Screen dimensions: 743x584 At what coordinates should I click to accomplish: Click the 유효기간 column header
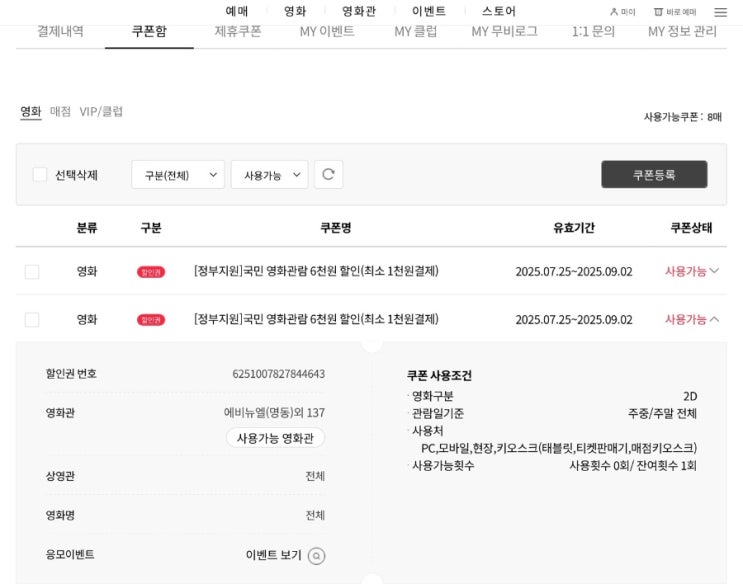574,228
